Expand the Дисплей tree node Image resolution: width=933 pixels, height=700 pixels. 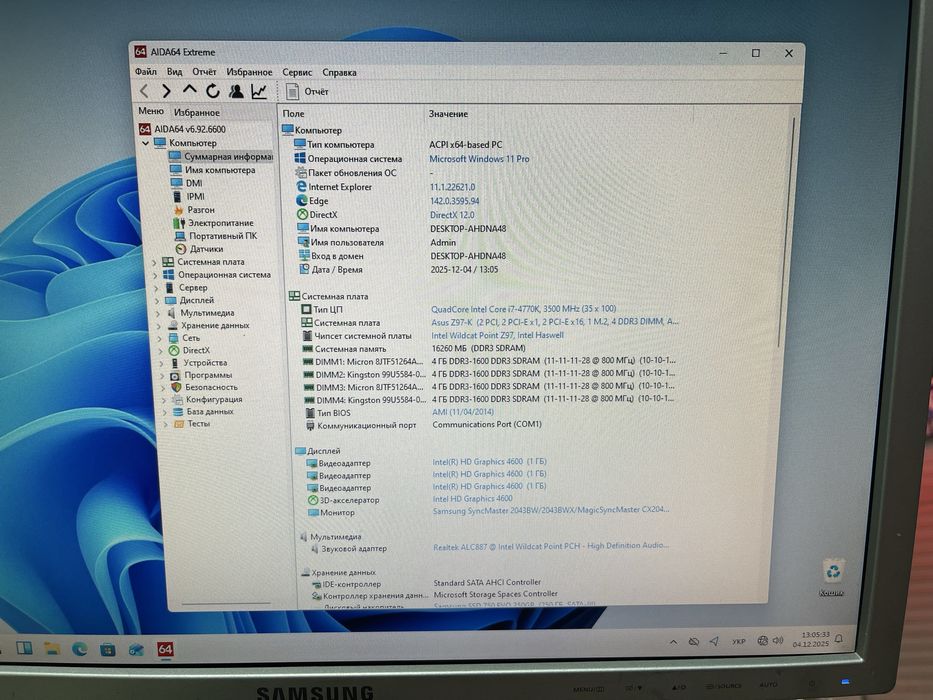click(157, 301)
